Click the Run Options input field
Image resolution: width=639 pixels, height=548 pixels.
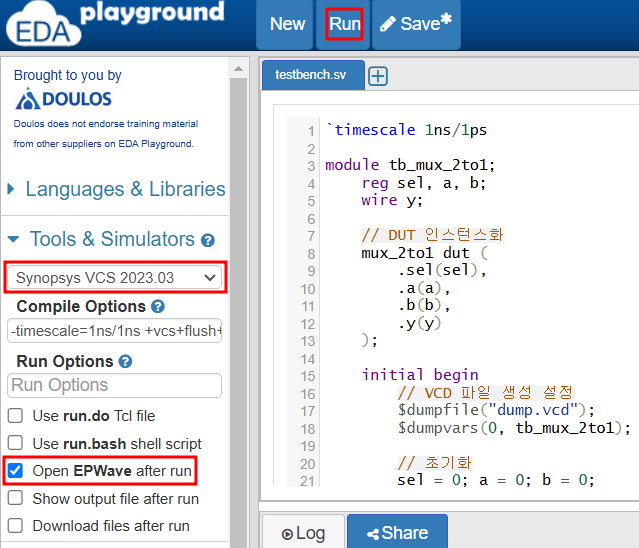[x=114, y=385]
